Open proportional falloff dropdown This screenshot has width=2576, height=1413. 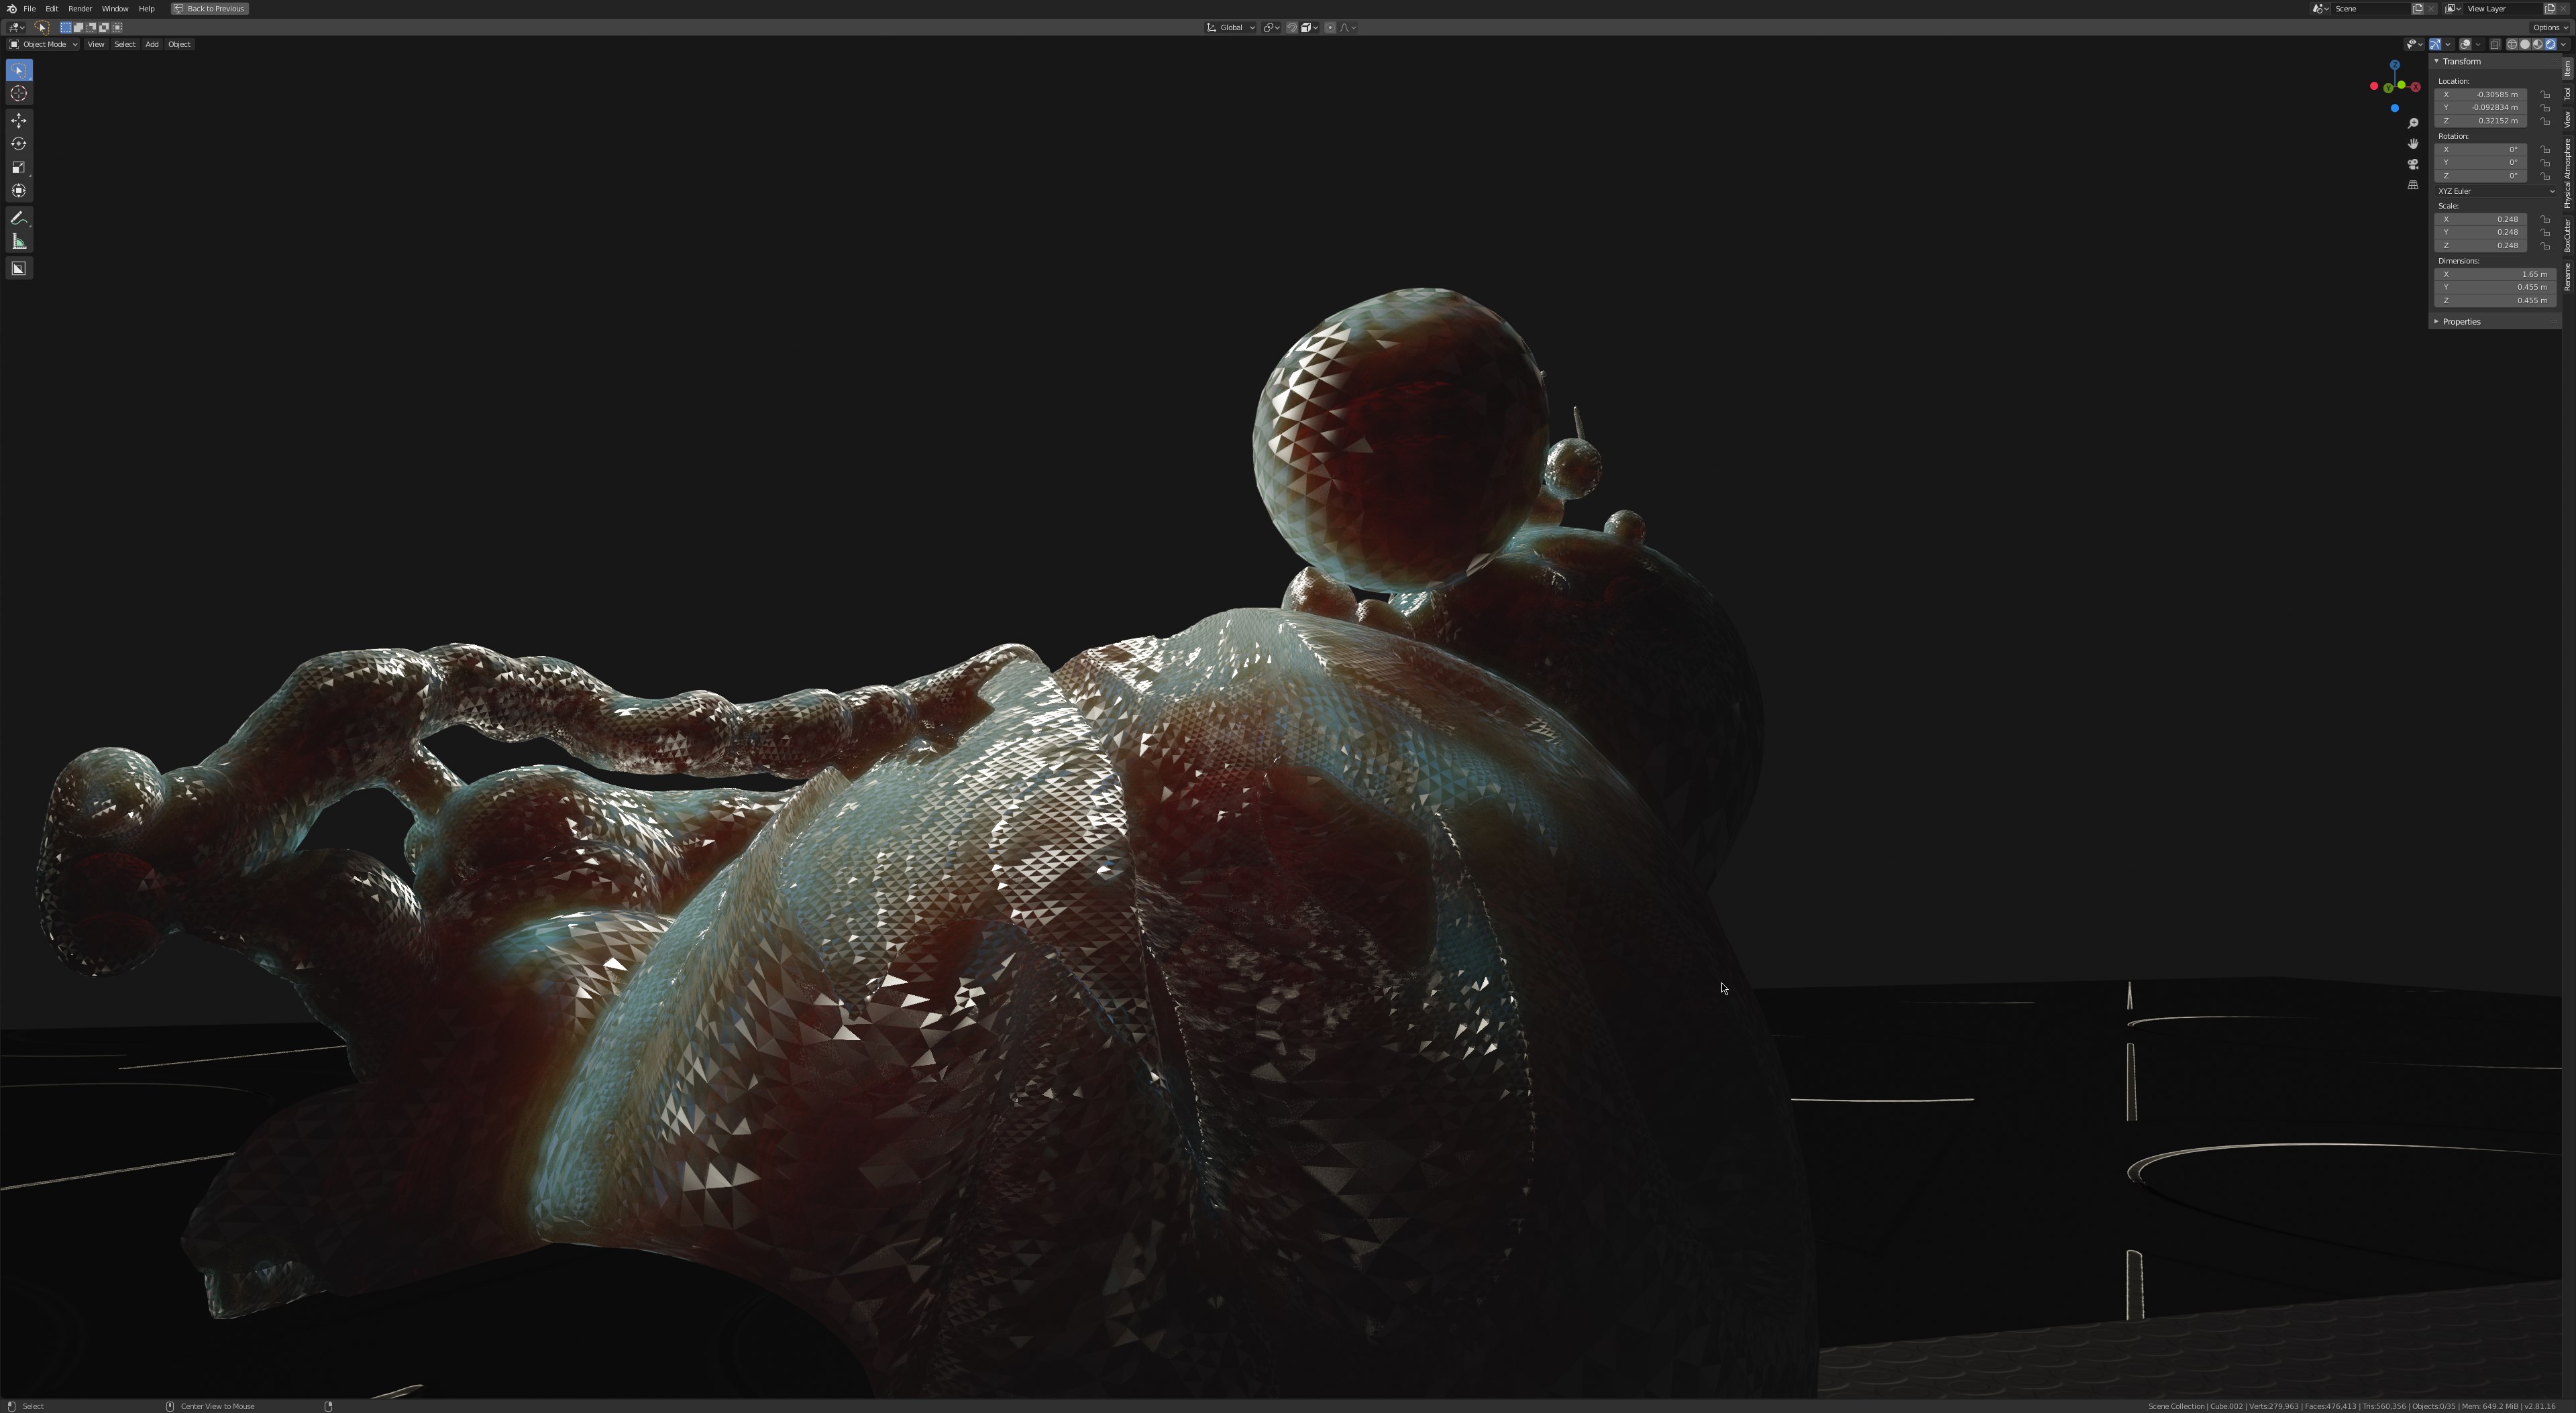point(1348,28)
